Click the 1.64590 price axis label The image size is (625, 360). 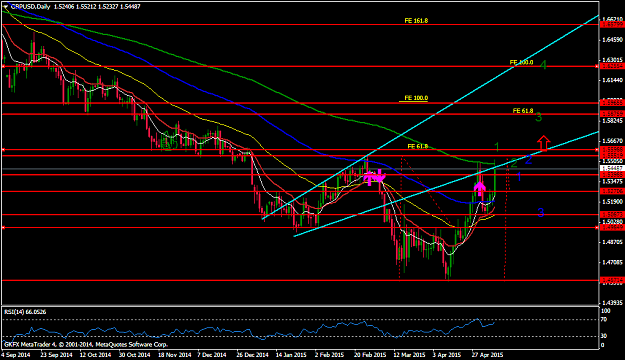(x=613, y=40)
